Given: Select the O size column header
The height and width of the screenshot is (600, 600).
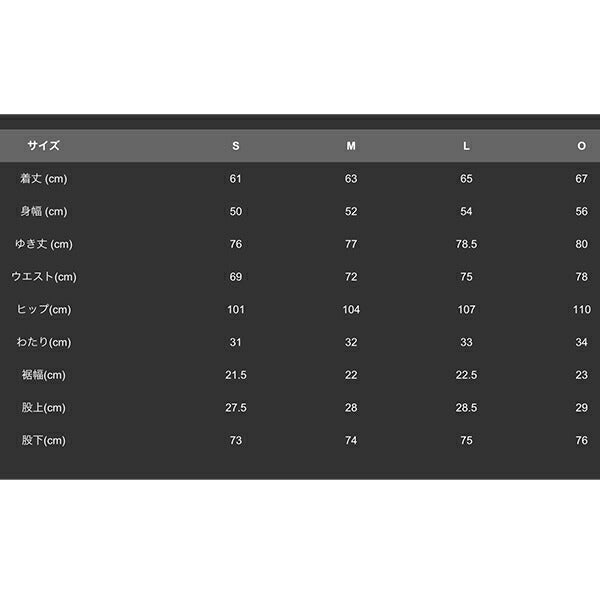Looking at the screenshot, I should click(x=581, y=146).
